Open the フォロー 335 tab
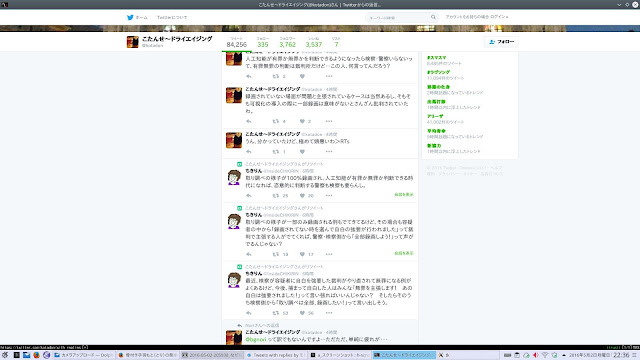The image size is (640, 360). point(262,42)
